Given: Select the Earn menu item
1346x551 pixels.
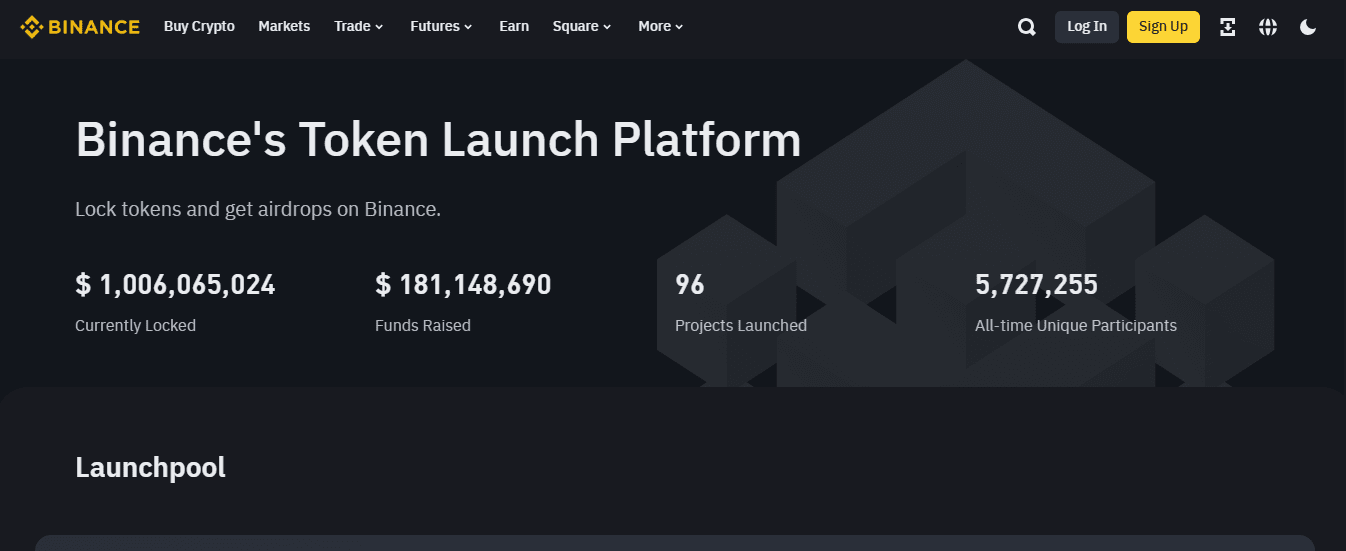Looking at the screenshot, I should pyautogui.click(x=514, y=27).
